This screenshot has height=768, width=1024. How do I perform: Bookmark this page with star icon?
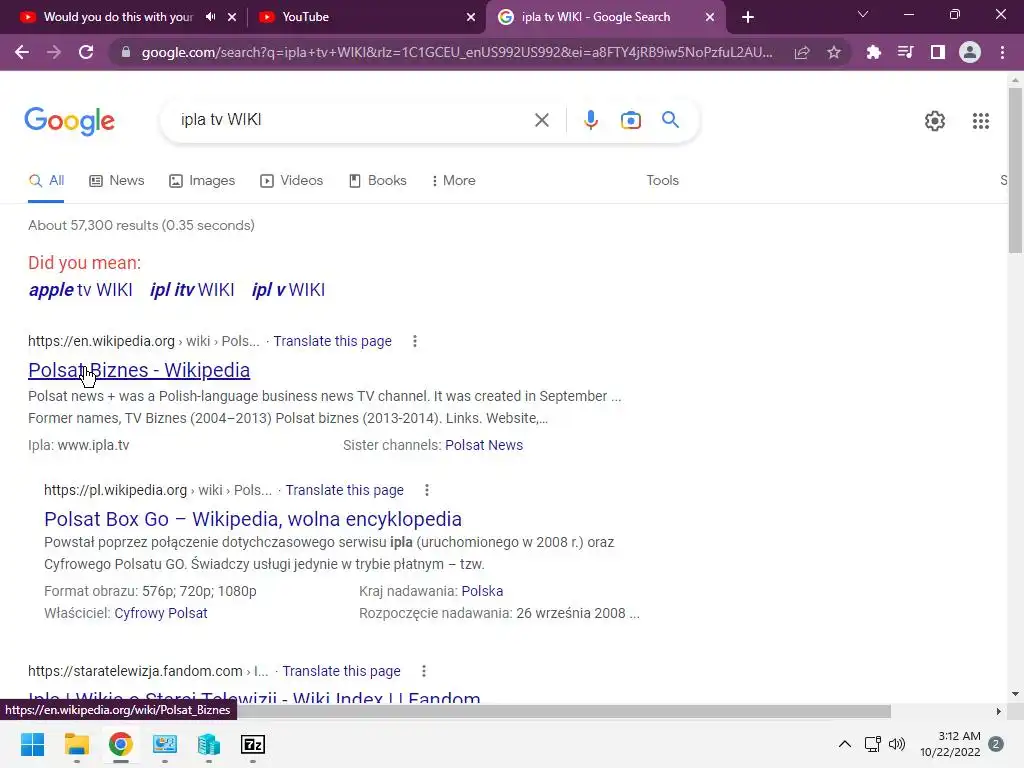[x=834, y=52]
